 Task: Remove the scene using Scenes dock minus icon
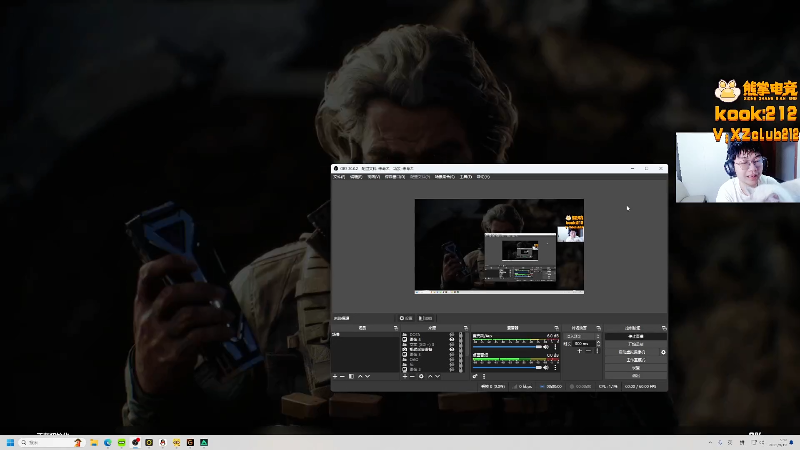pos(342,377)
